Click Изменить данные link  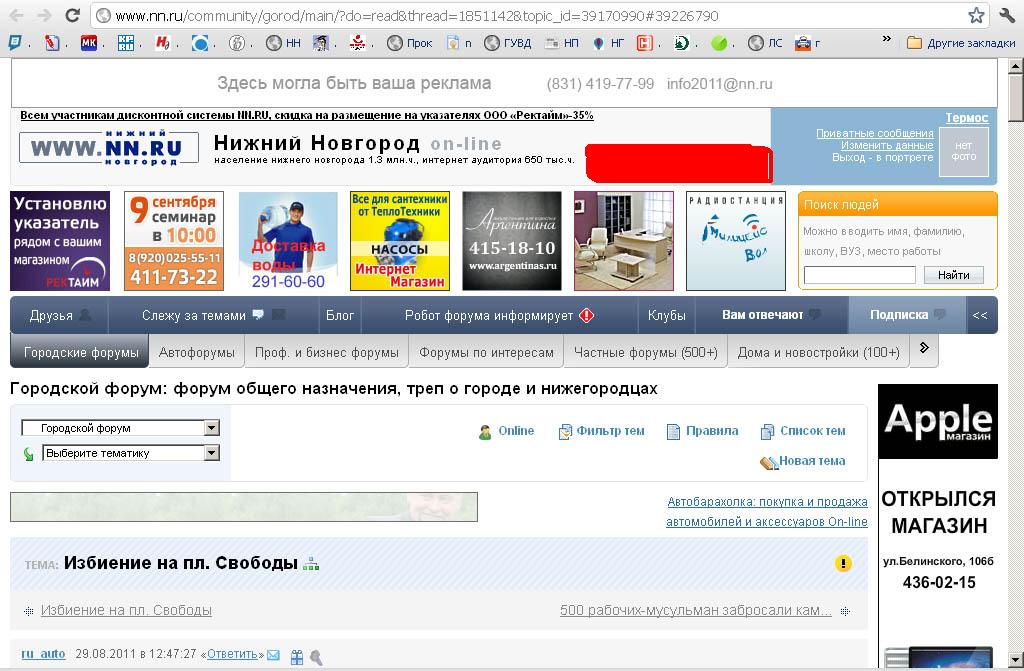tap(887, 145)
